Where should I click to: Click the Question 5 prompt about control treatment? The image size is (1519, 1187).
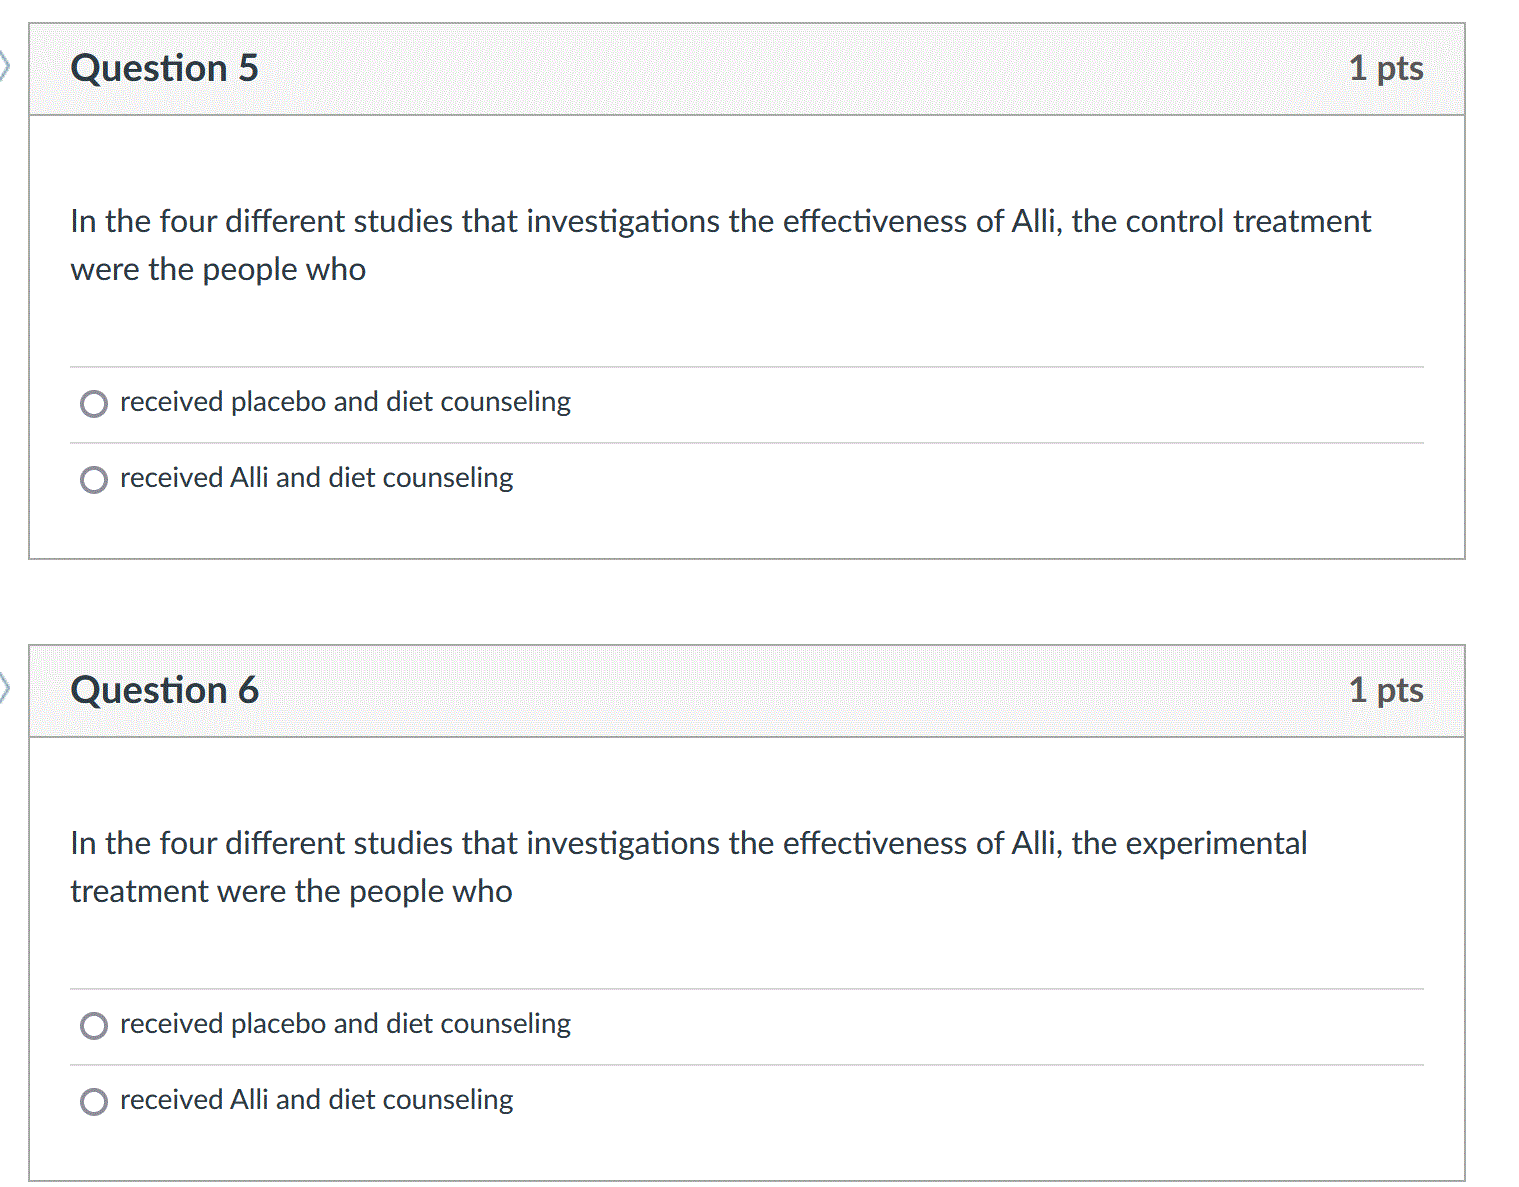pyautogui.click(x=721, y=245)
